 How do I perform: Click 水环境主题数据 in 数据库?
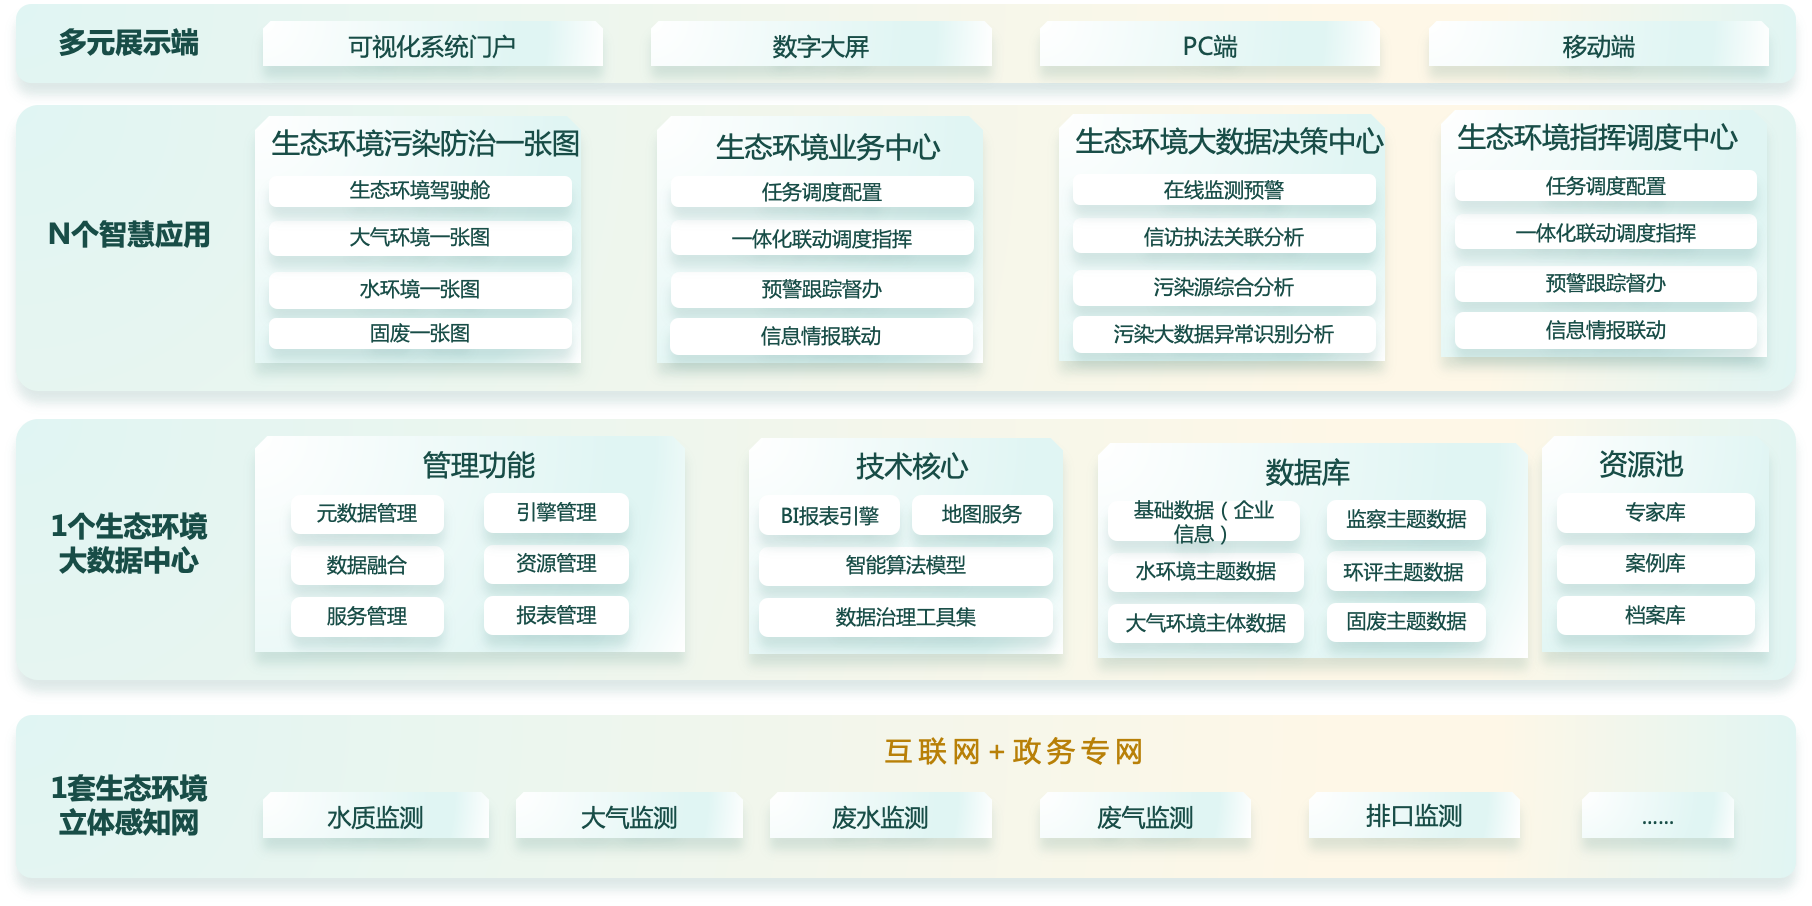pyautogui.click(x=1206, y=571)
